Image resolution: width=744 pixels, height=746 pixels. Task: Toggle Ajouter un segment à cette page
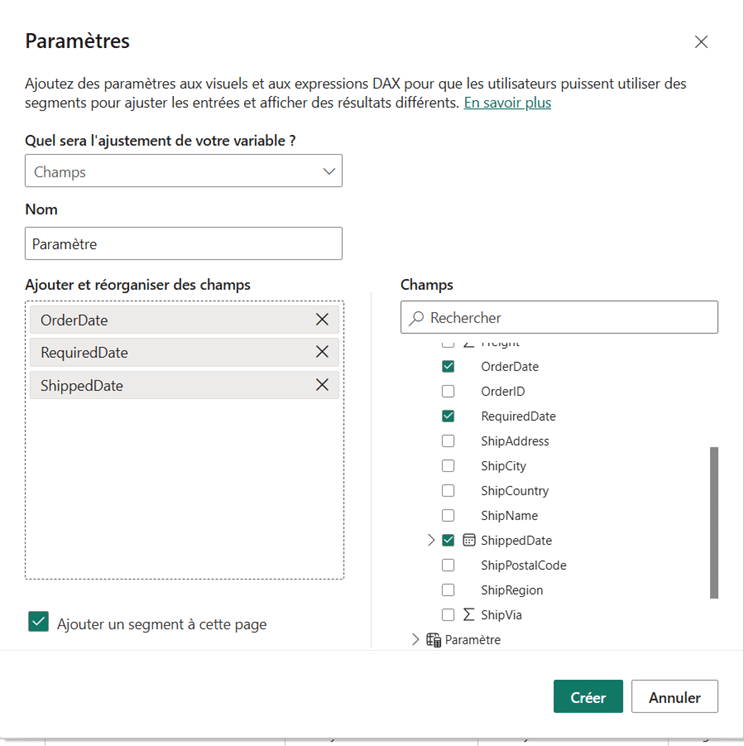(39, 623)
